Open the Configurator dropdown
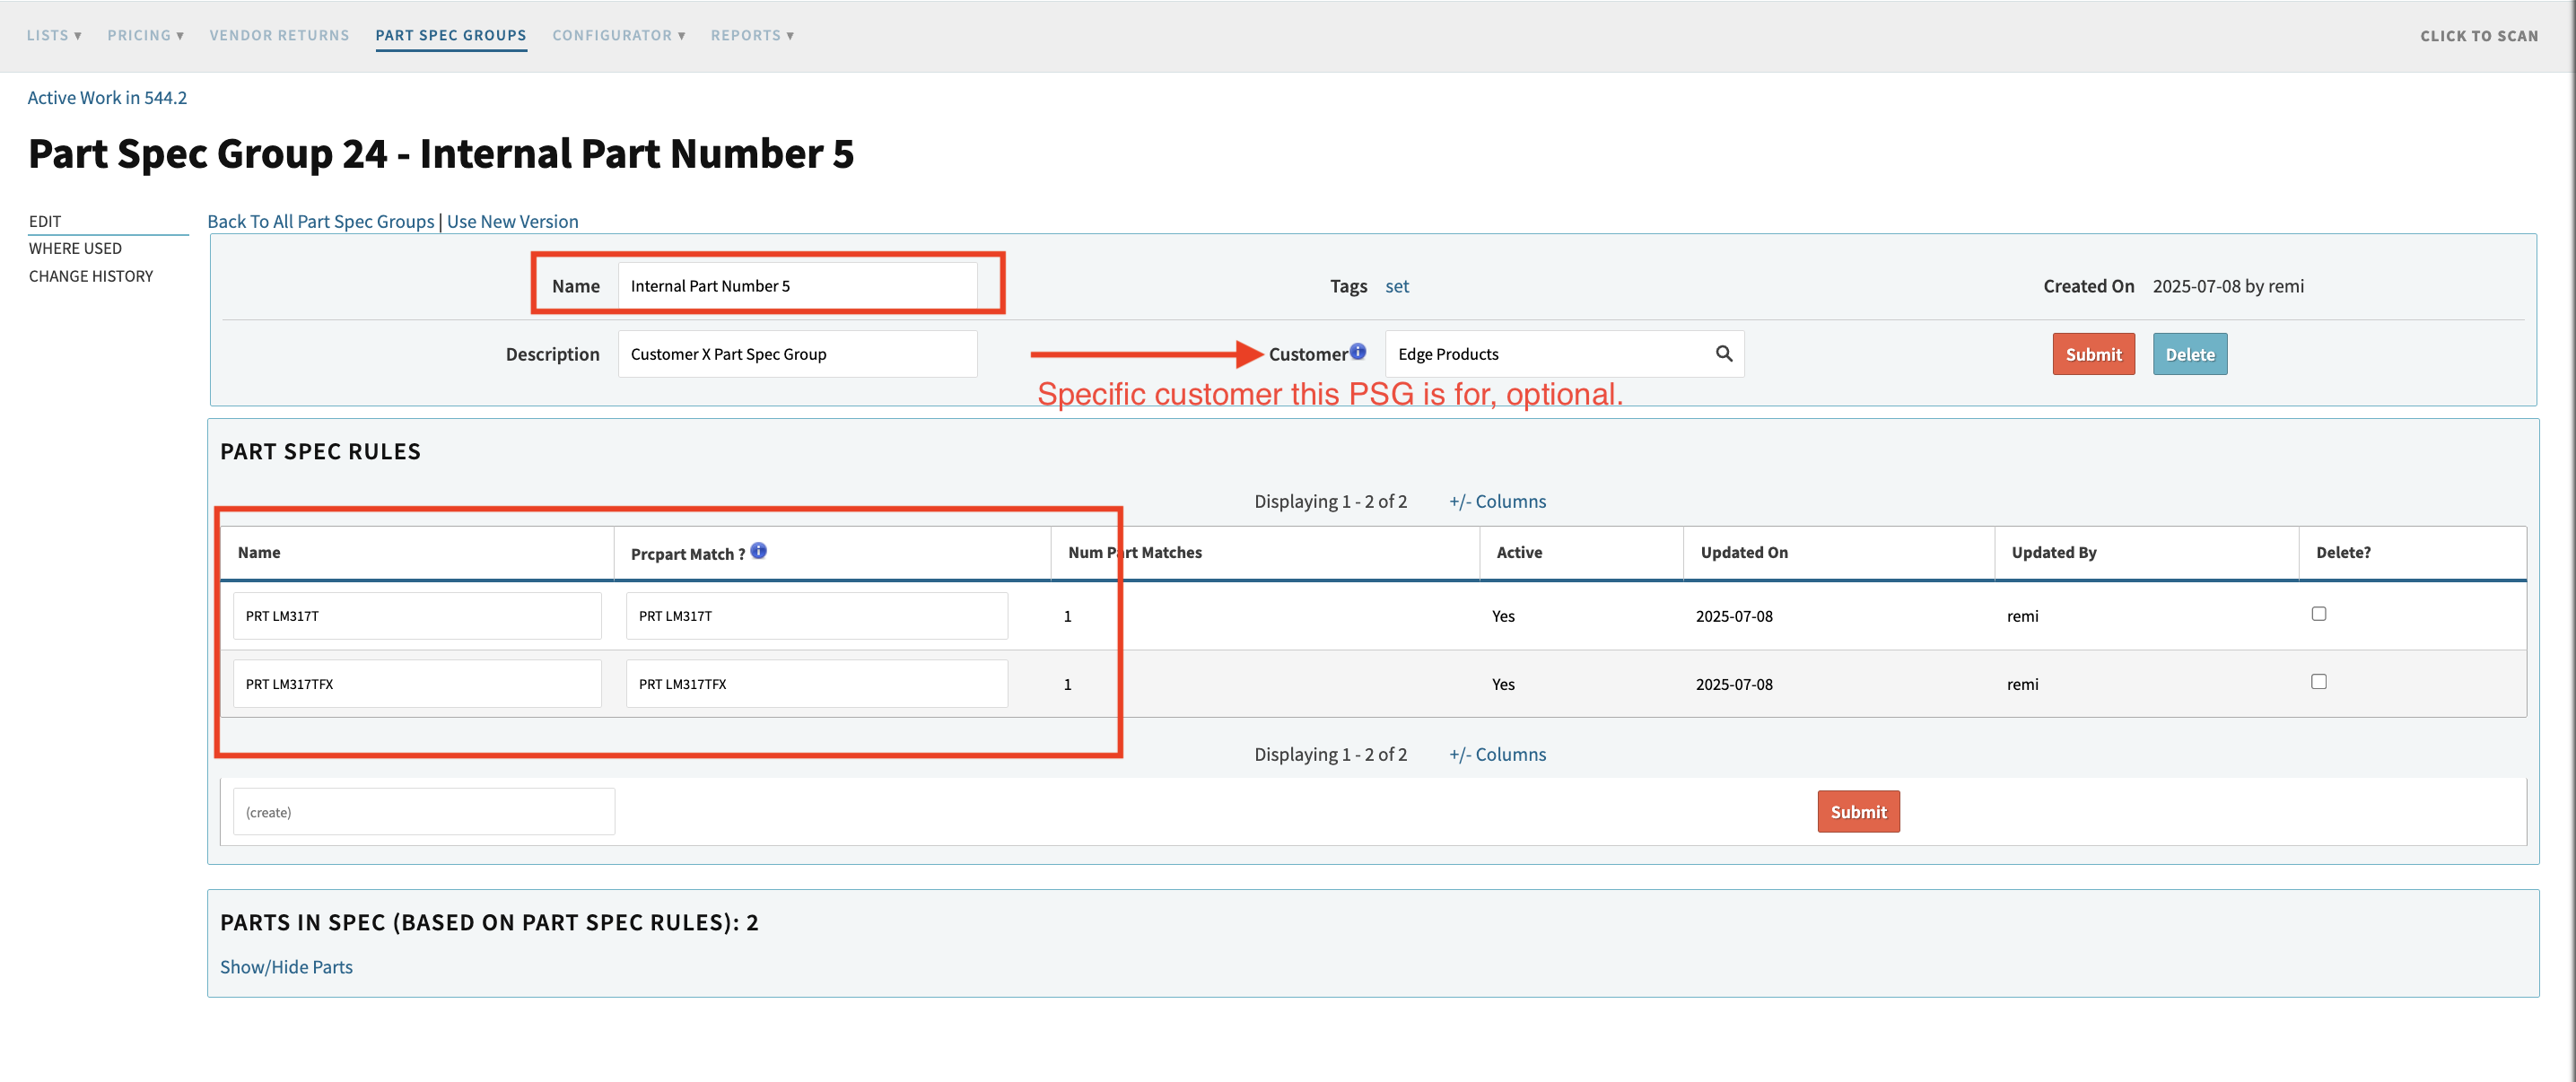2576x1082 pixels. (618, 35)
